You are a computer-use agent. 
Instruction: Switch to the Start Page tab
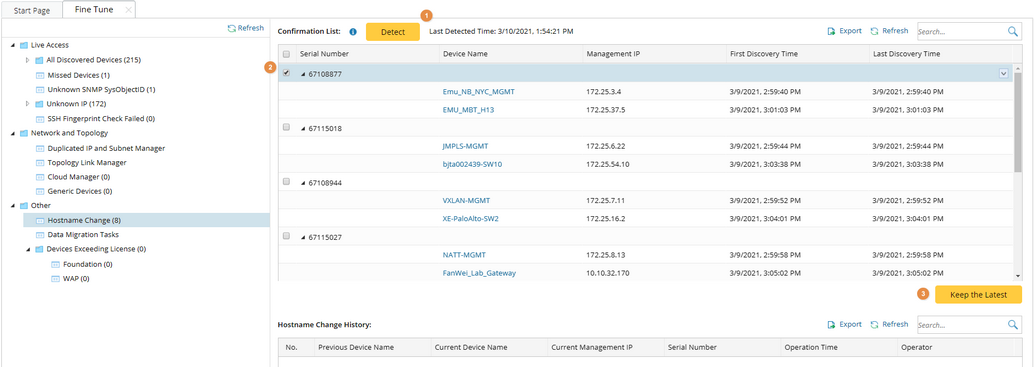32,11
